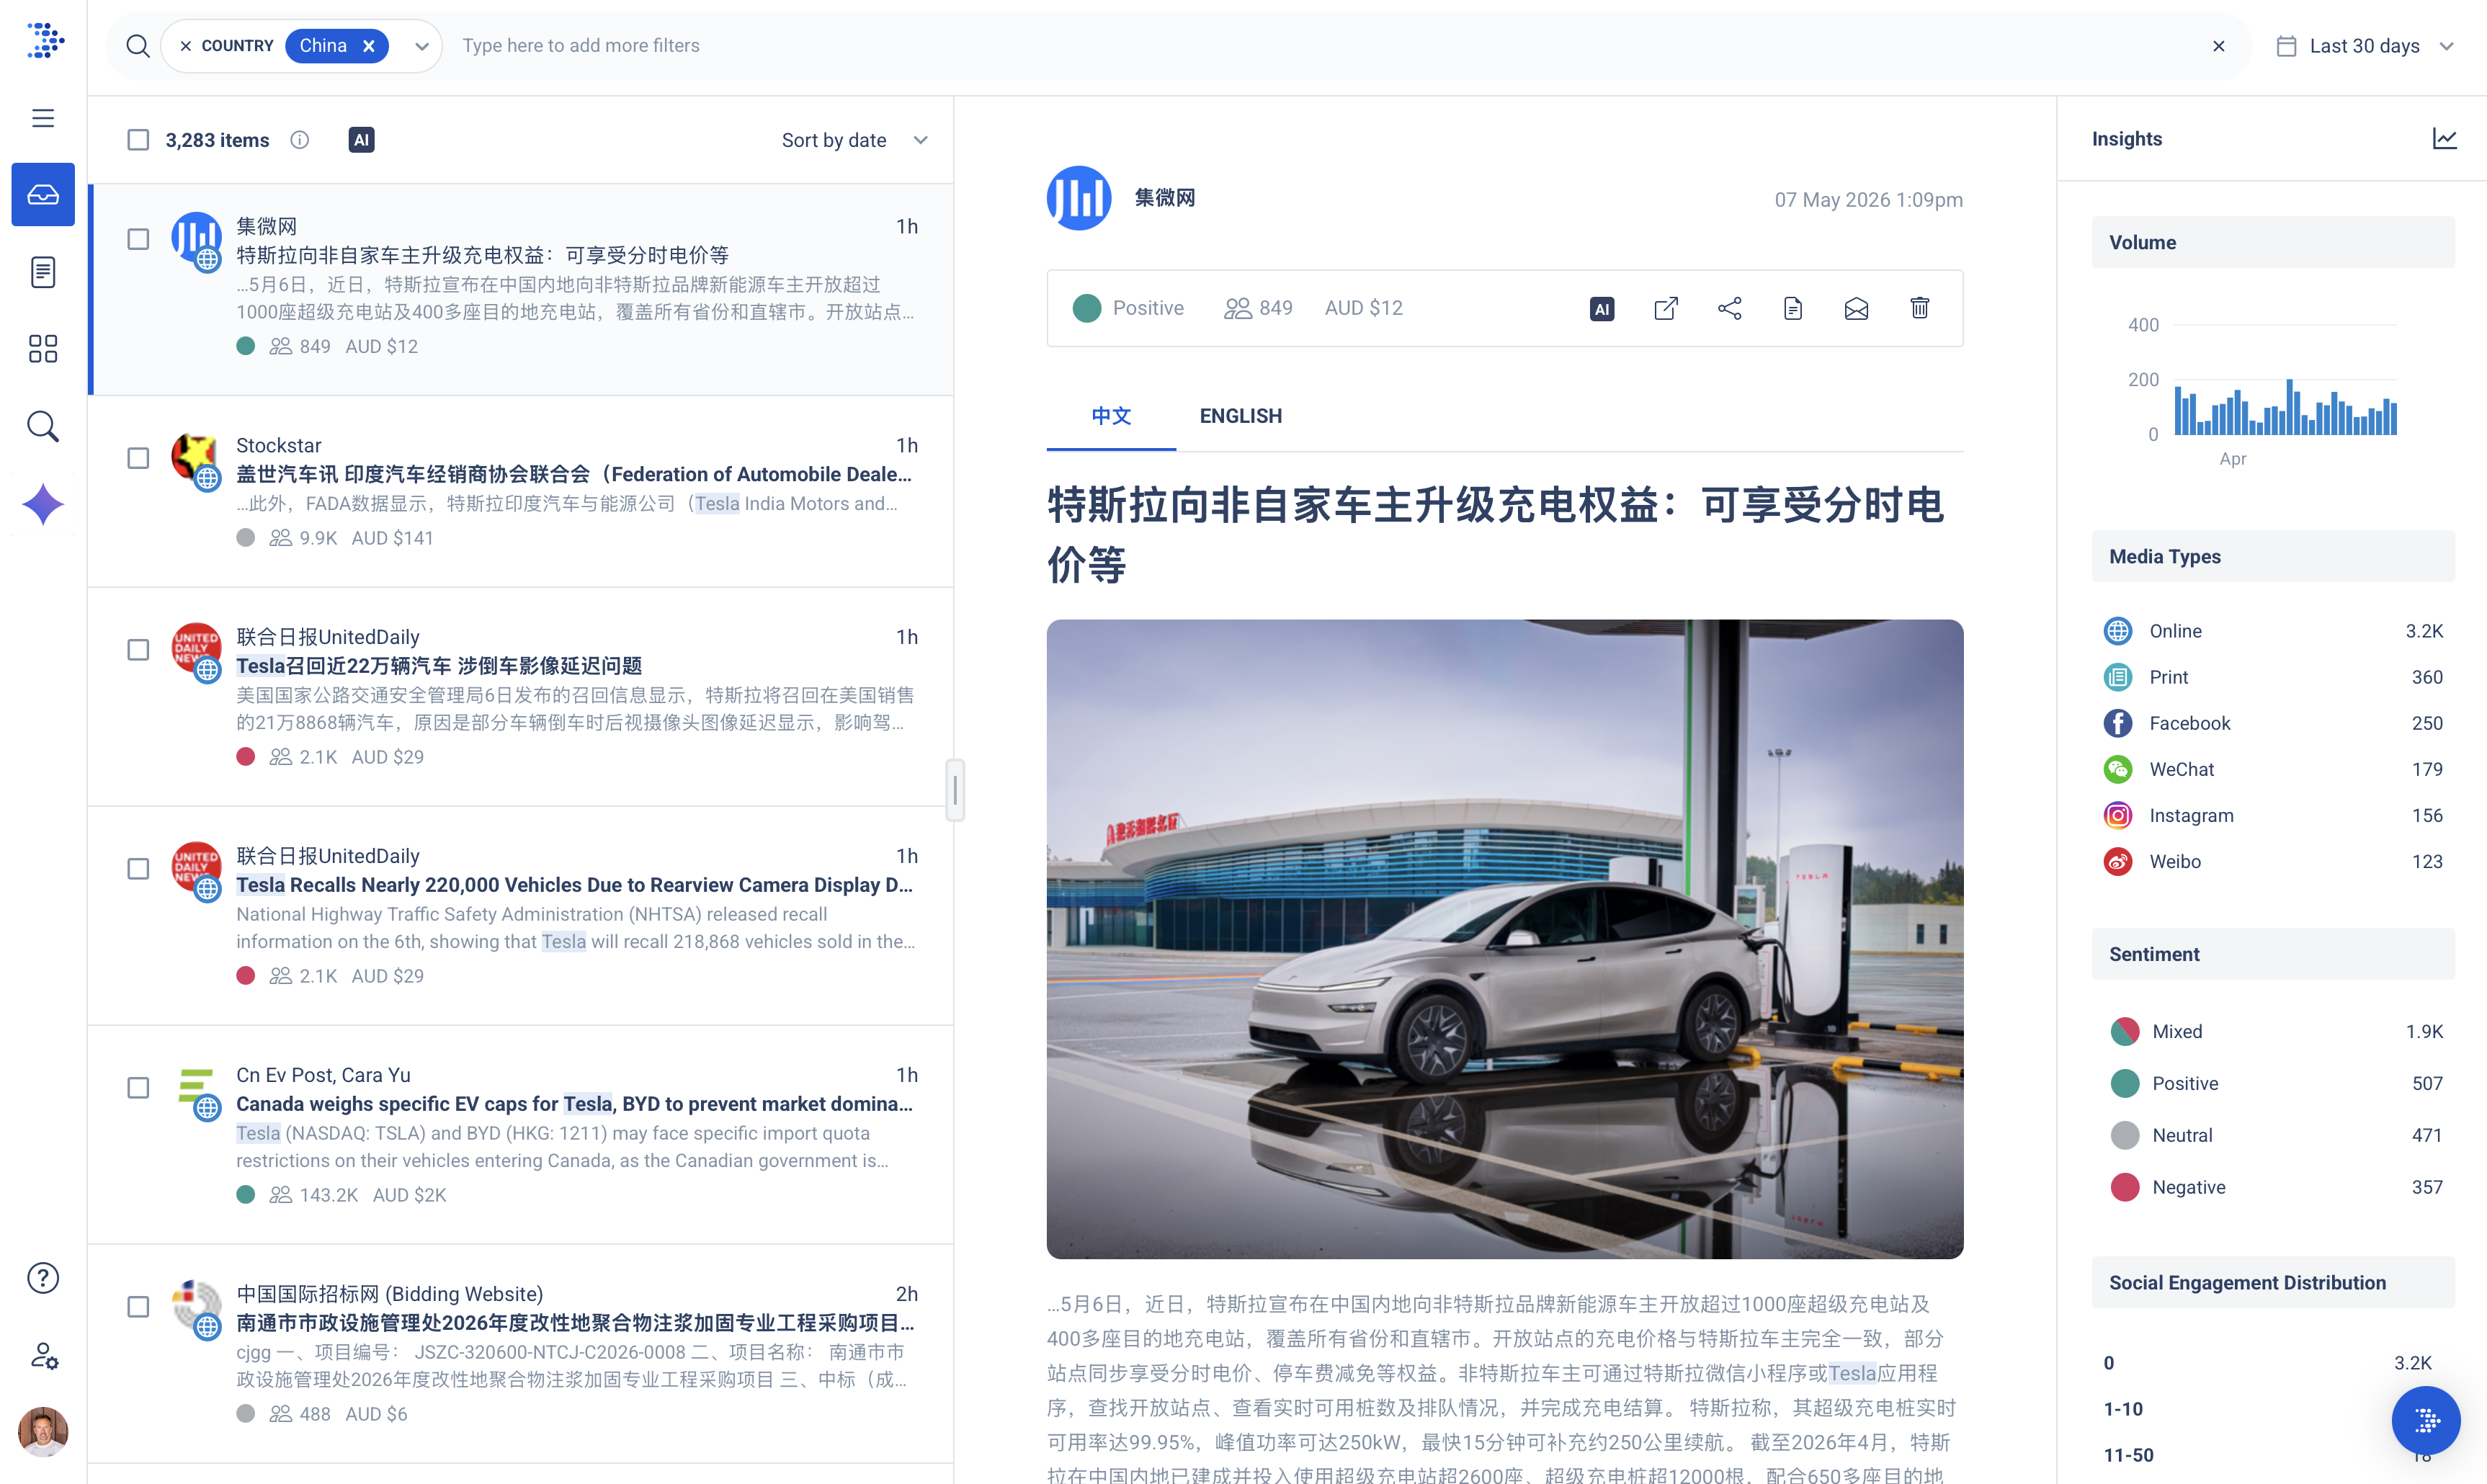Viewport: 2487px width, 1484px height.
Task: Click the share icon in article toolbar
Action: [1729, 308]
